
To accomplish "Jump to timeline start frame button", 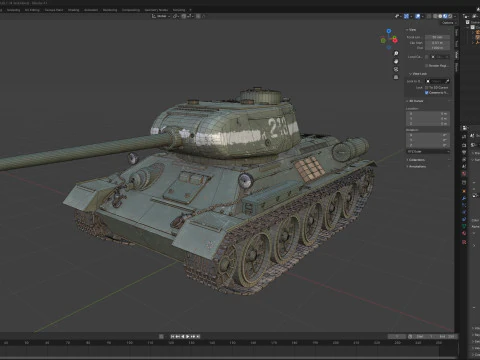I will [x=172, y=337].
